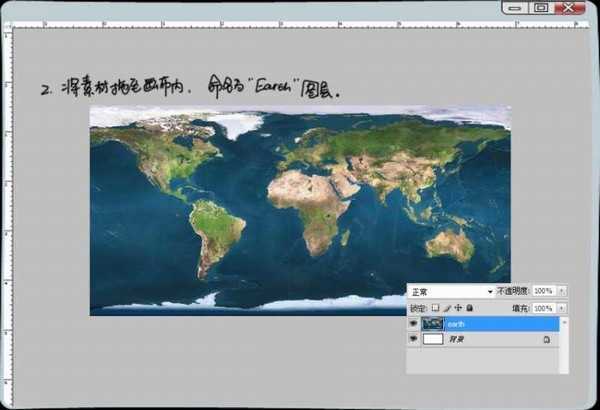Select the 背景 background layer row
Image resolution: width=600 pixels, height=410 pixels.
coord(490,340)
